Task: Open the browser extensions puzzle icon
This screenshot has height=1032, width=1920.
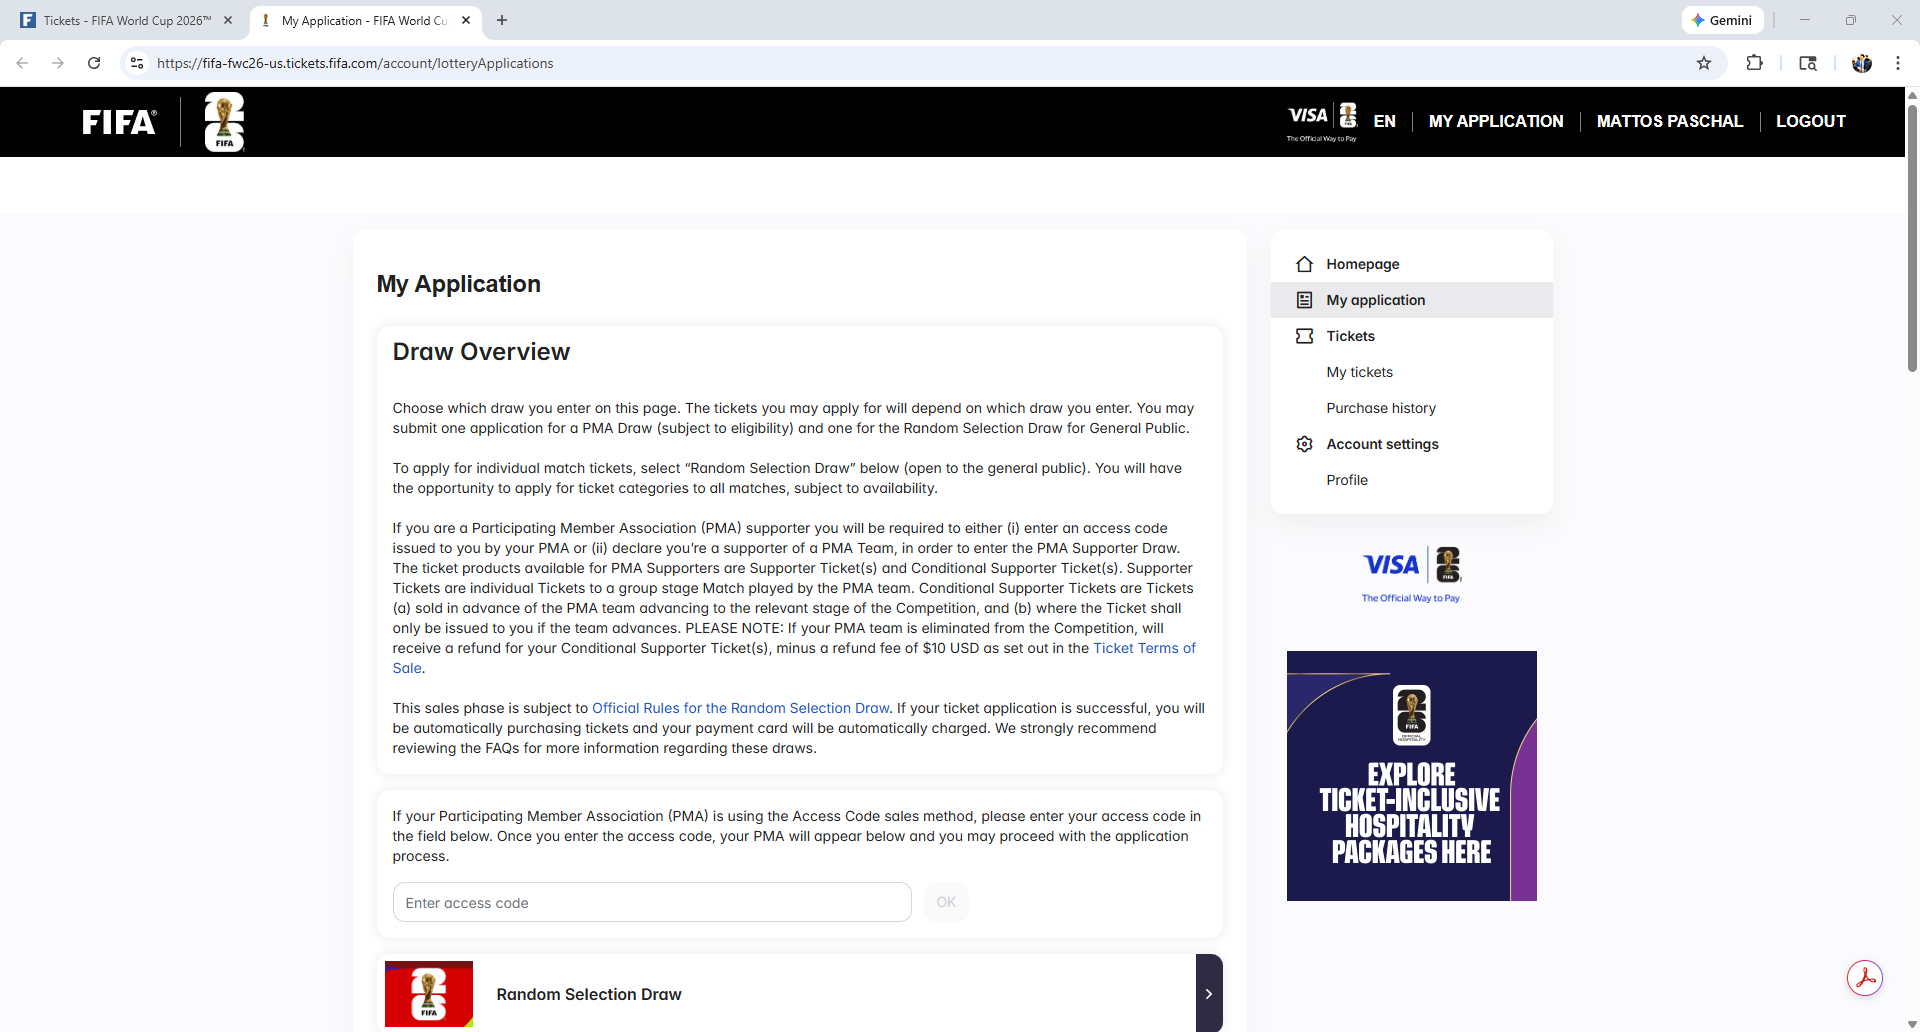Action: tap(1754, 63)
